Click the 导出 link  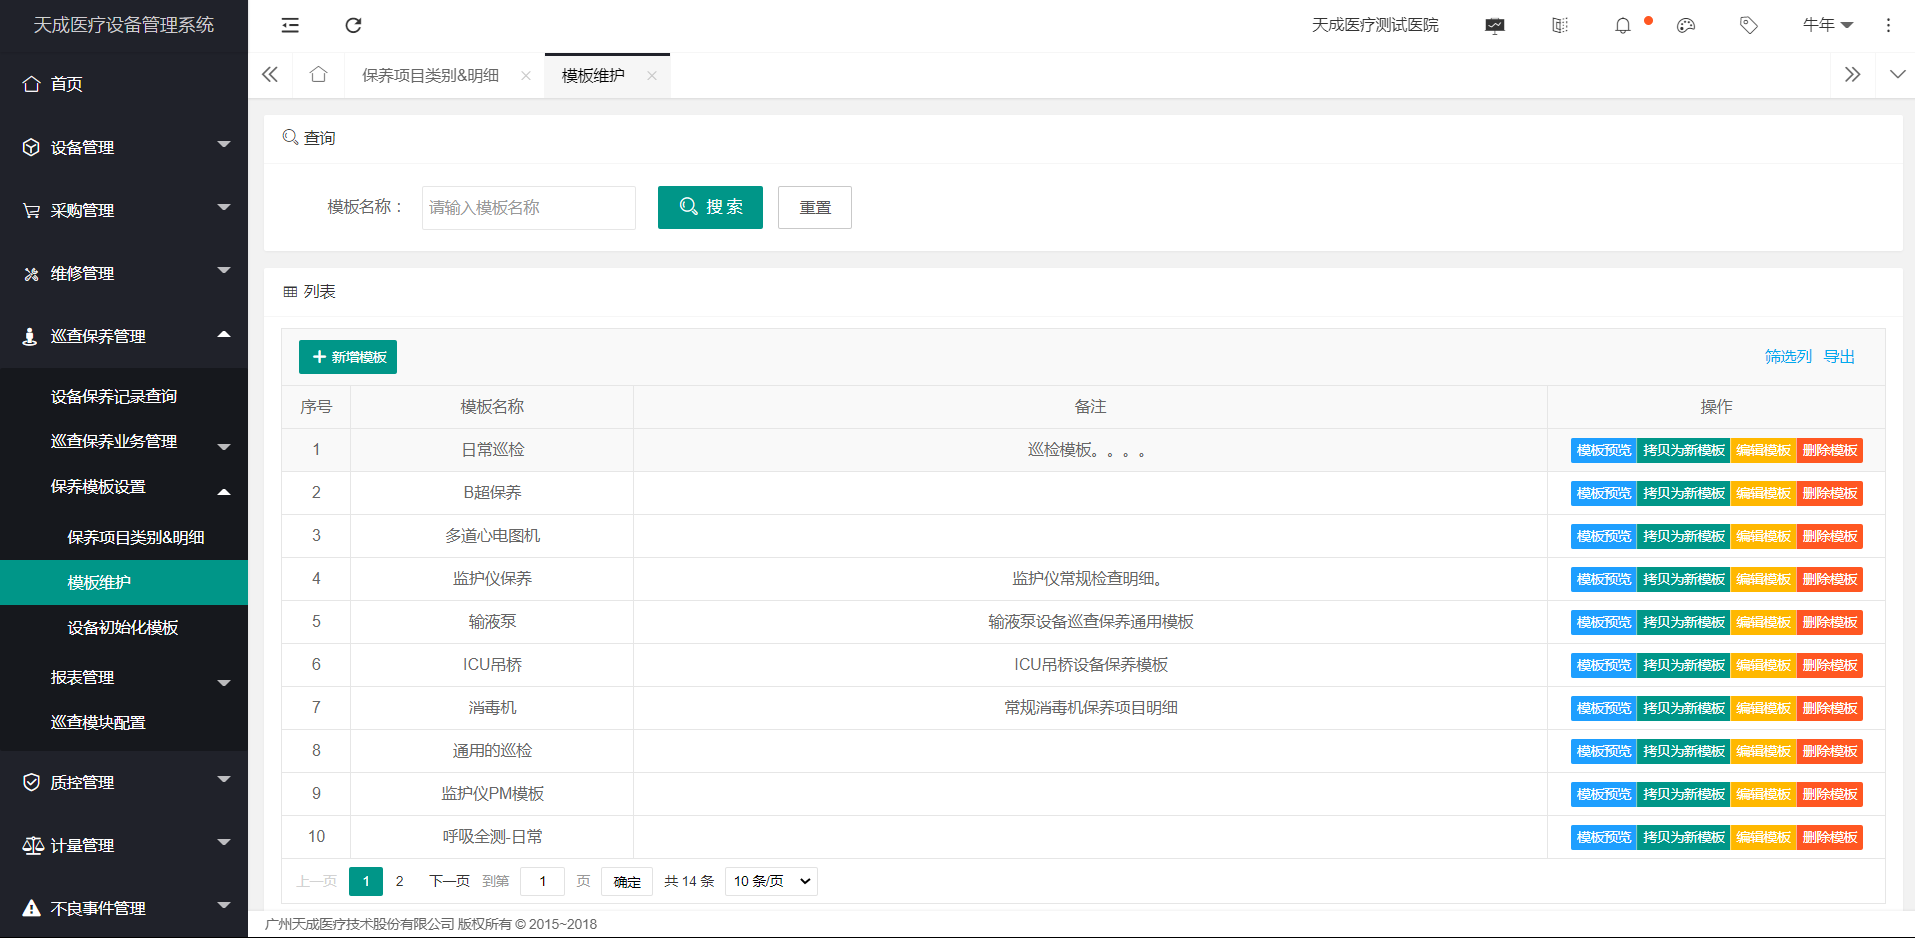click(1839, 357)
